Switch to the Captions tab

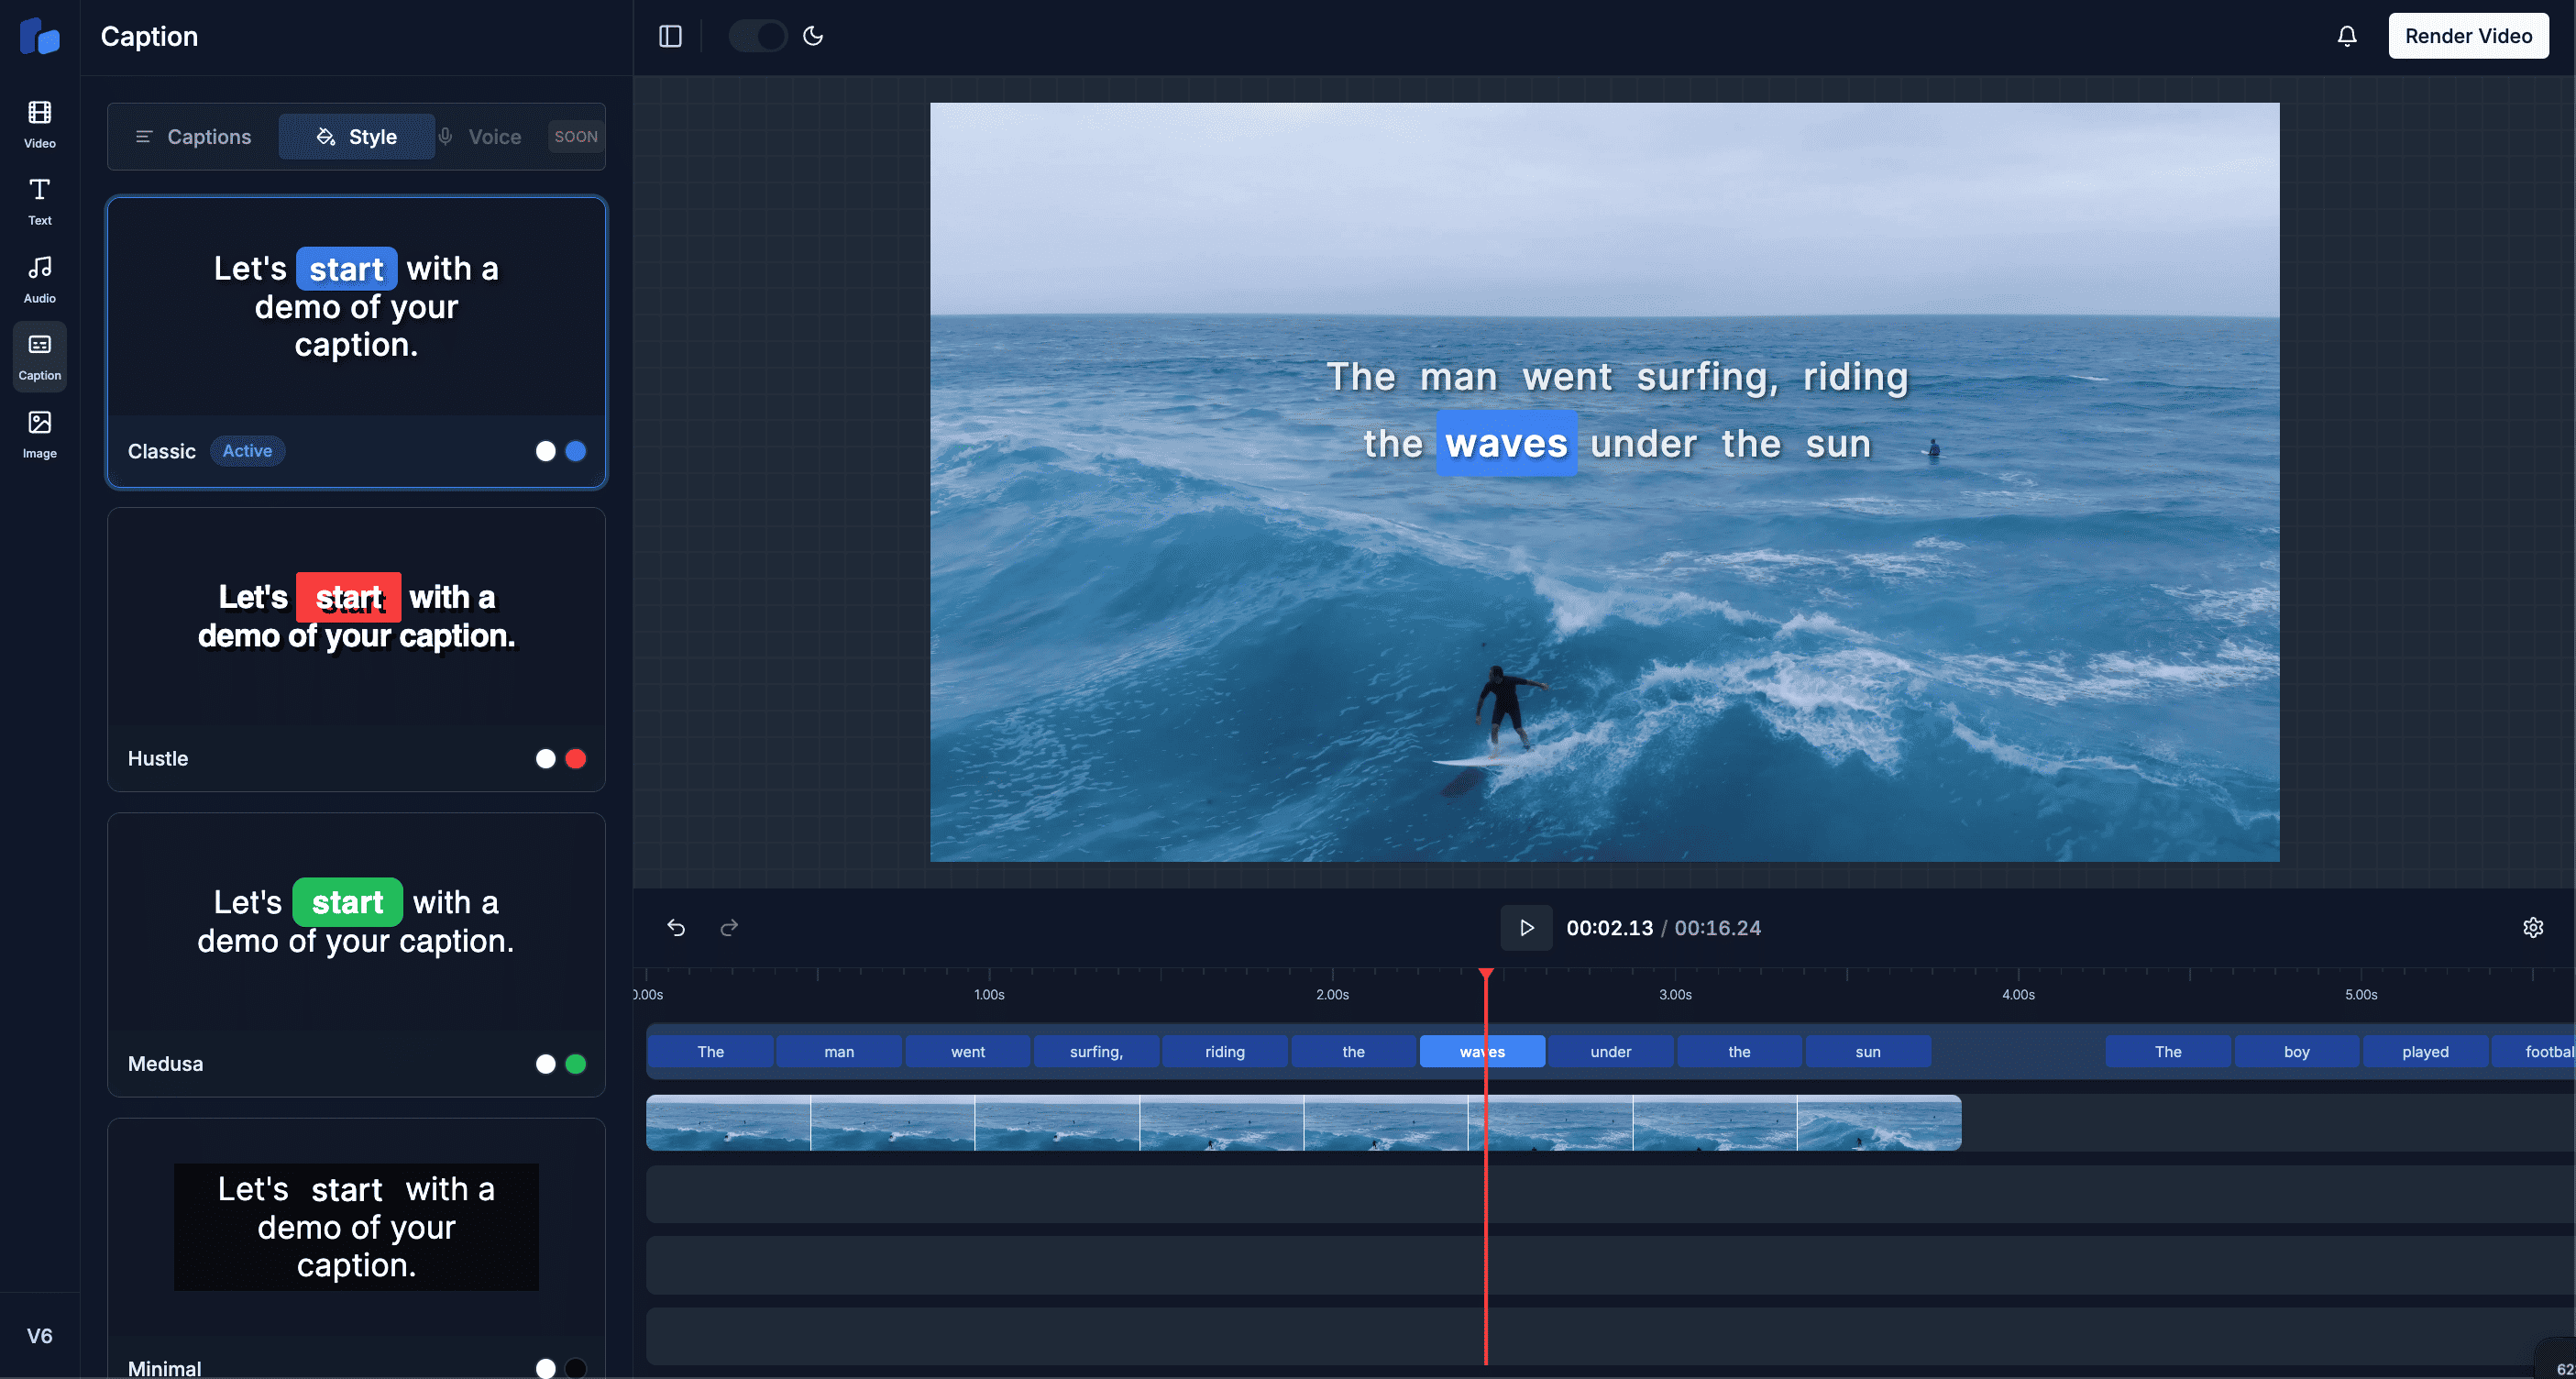[193, 137]
